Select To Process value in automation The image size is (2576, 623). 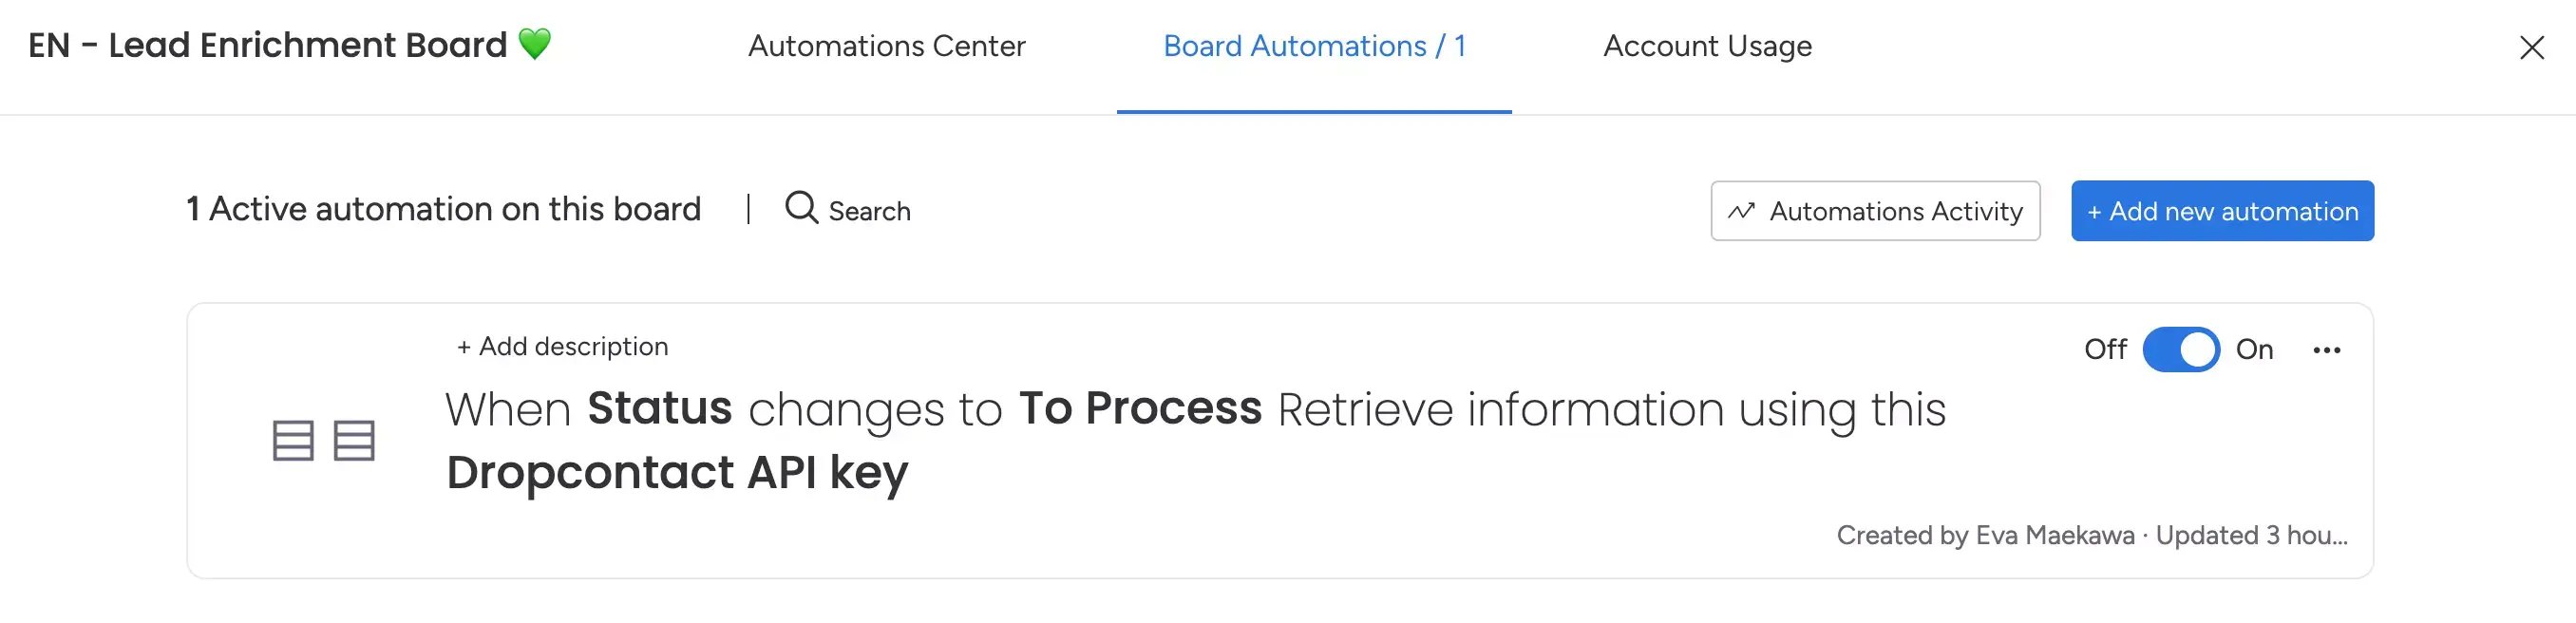point(1140,408)
